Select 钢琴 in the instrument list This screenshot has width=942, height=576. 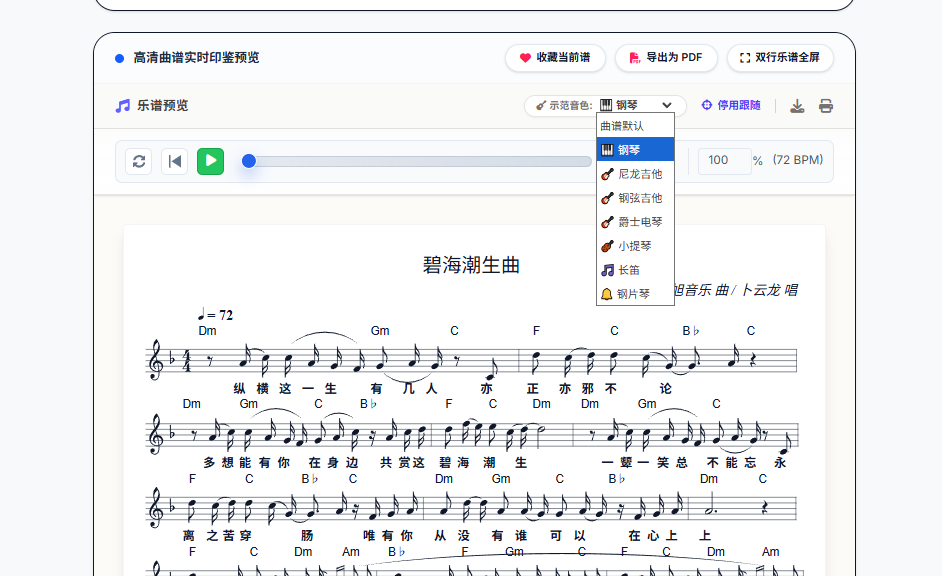[635, 150]
